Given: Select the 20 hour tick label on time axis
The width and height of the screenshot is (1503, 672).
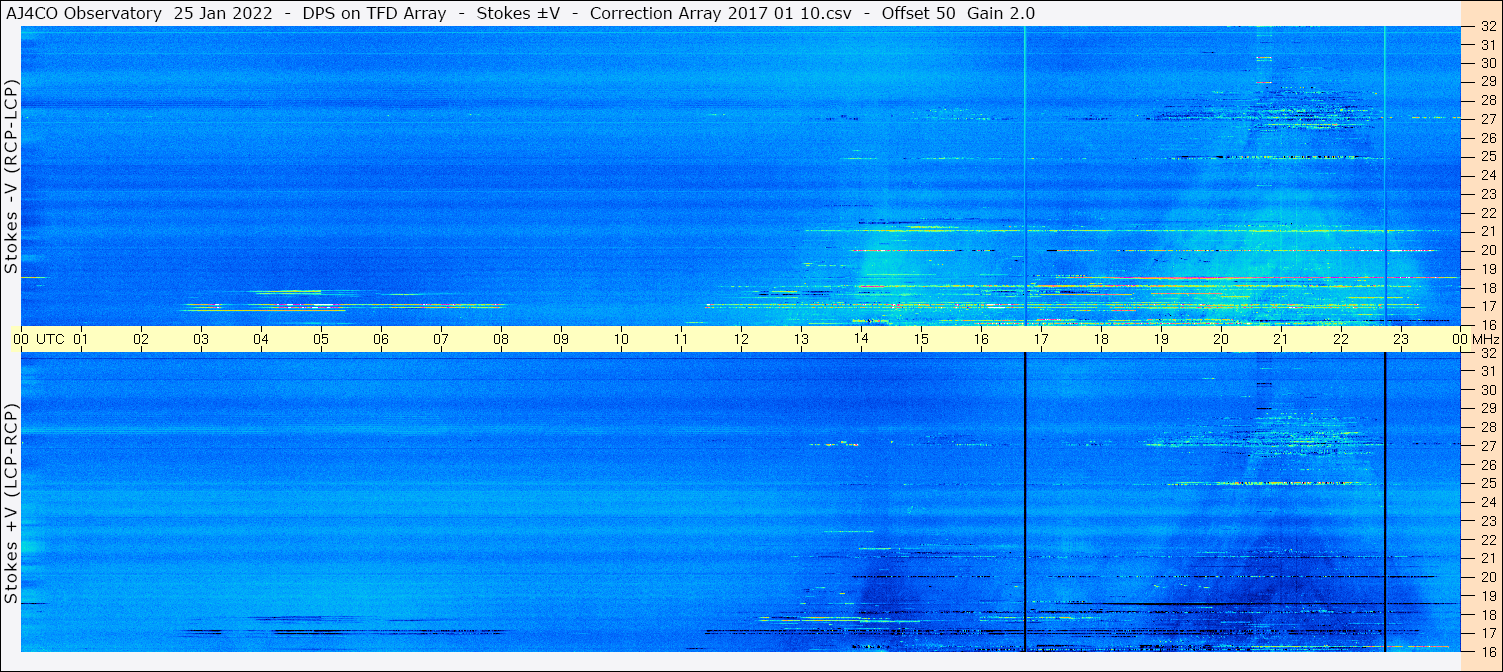Looking at the screenshot, I should [x=1221, y=339].
